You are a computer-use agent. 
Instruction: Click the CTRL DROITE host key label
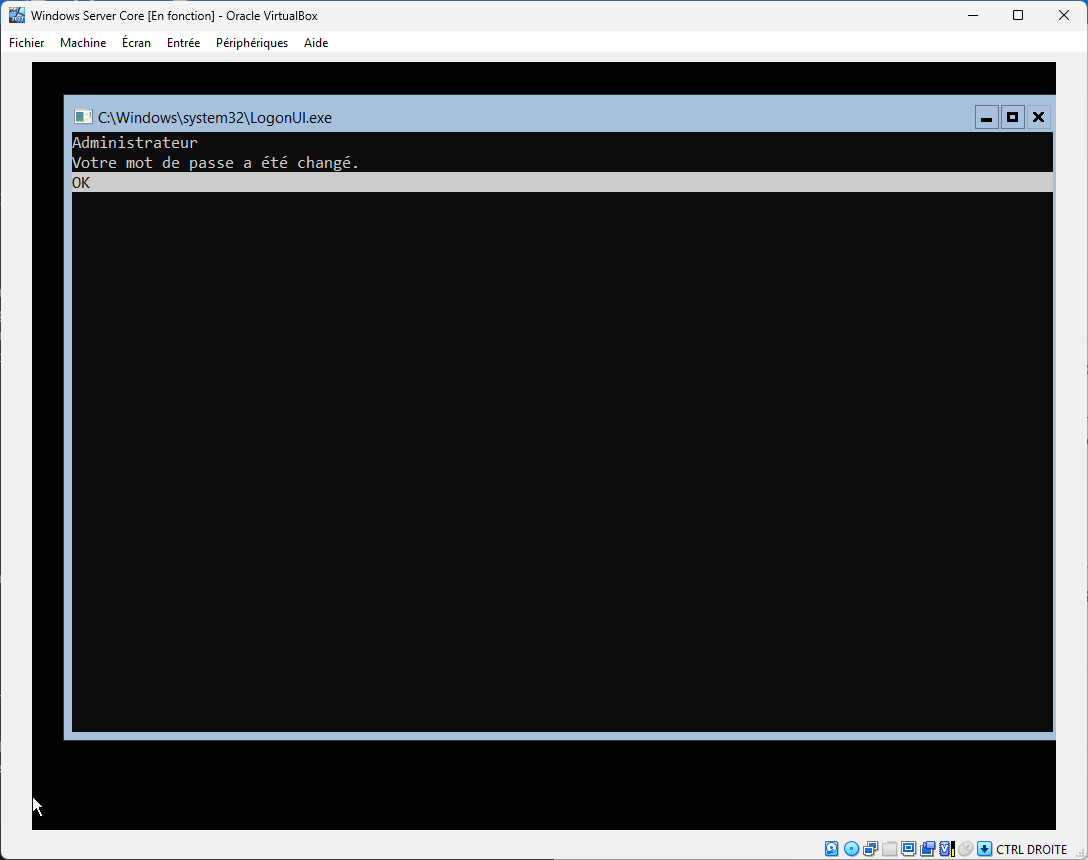(x=1031, y=849)
